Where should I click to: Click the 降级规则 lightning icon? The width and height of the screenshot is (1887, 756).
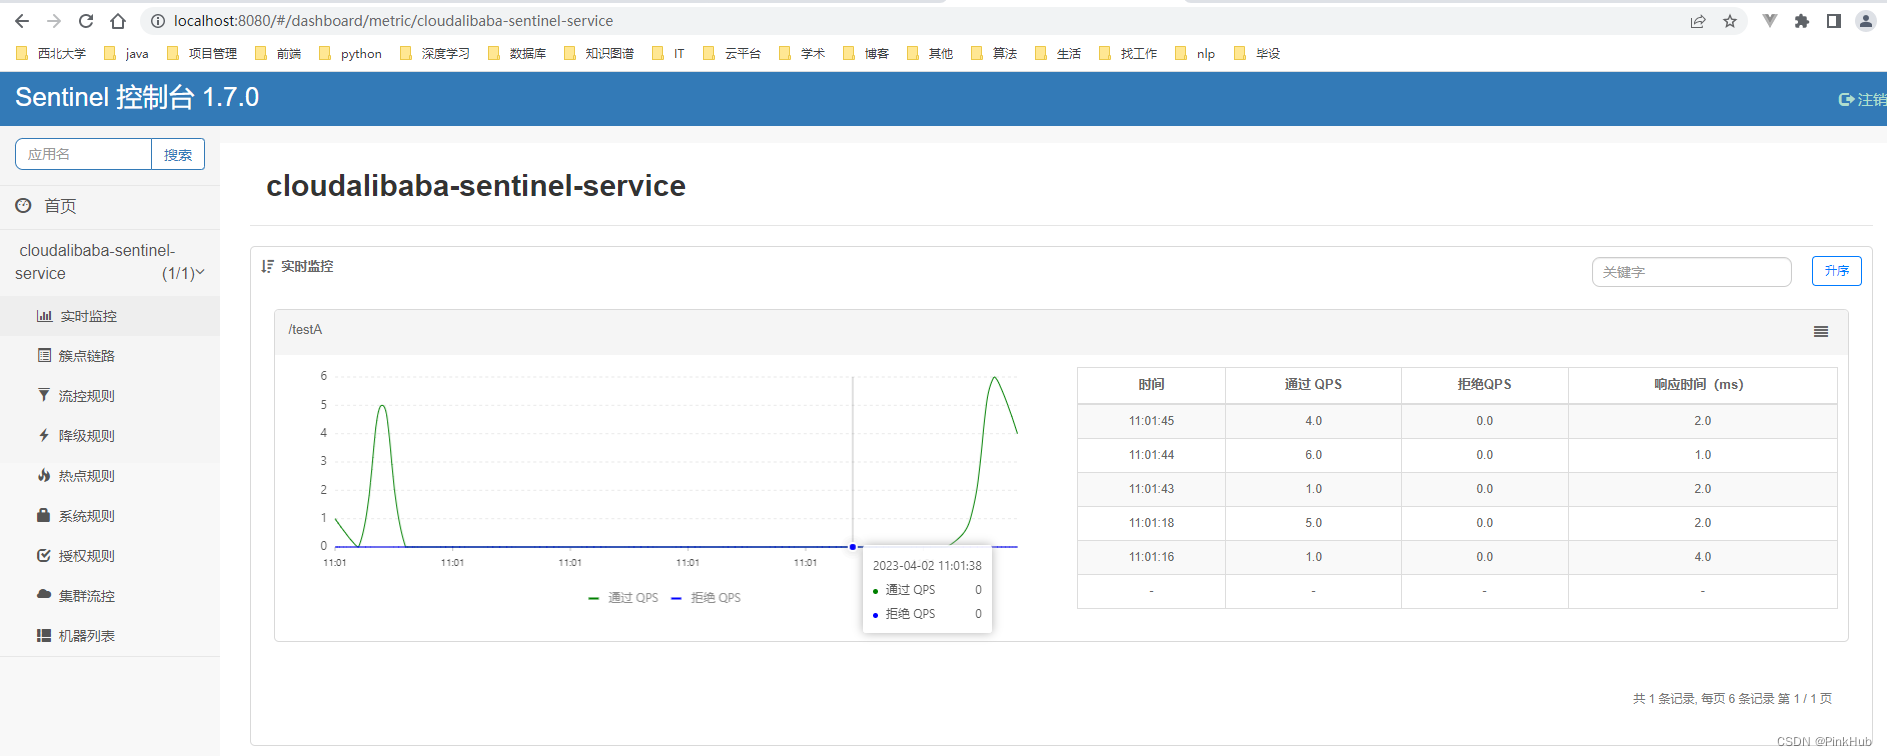(43, 435)
